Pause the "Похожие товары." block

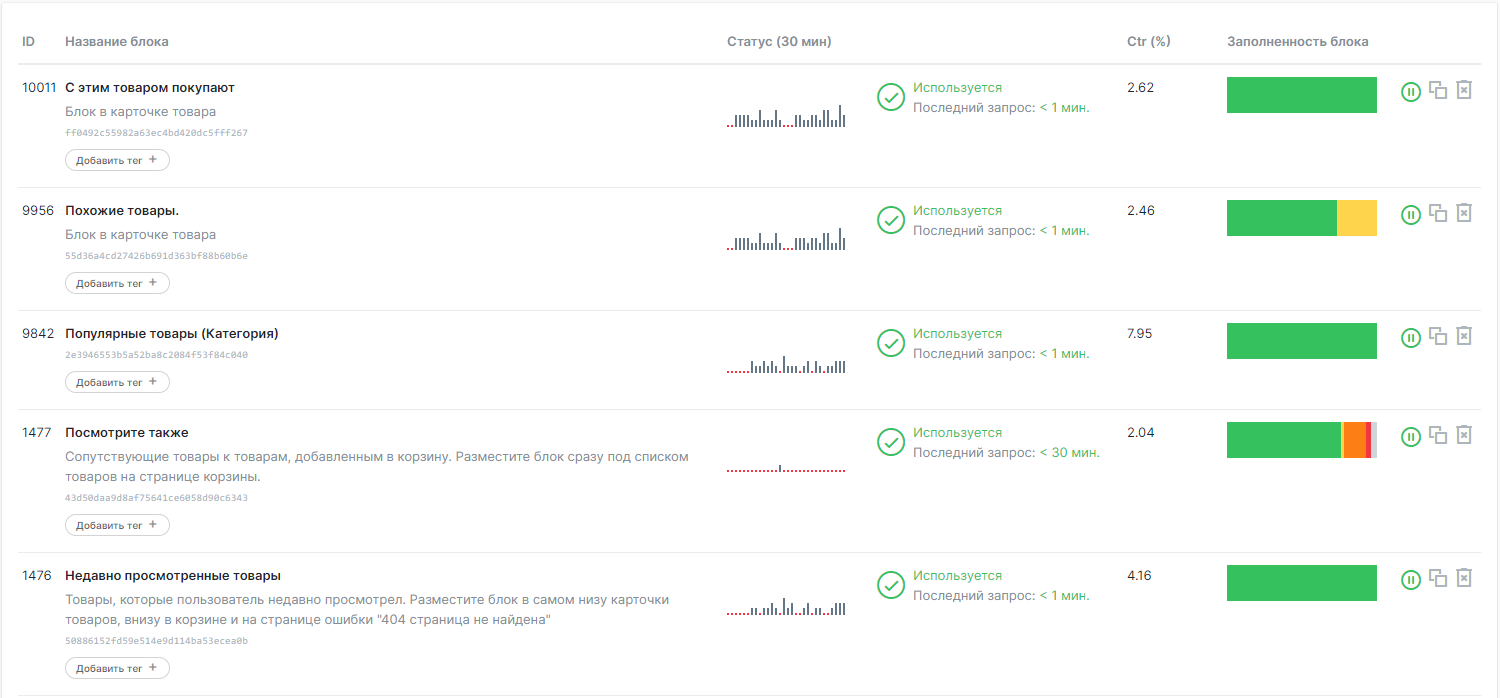point(1411,215)
